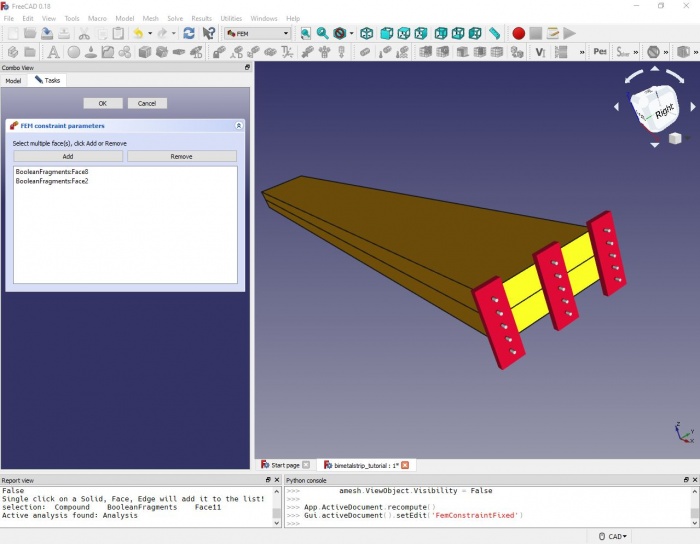
Task: Rotate view using navigation cube right arrow
Action: (693, 107)
